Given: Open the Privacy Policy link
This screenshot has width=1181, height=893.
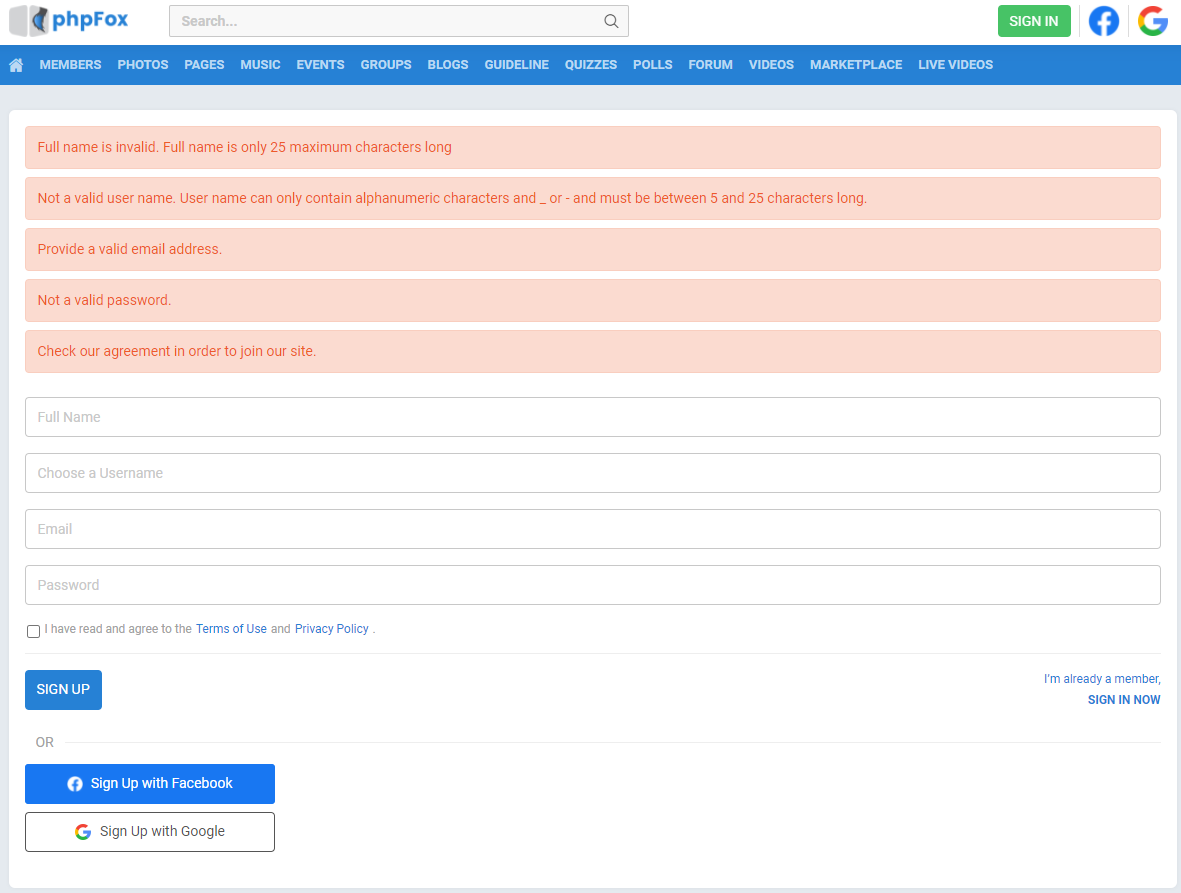Looking at the screenshot, I should pyautogui.click(x=331, y=628).
